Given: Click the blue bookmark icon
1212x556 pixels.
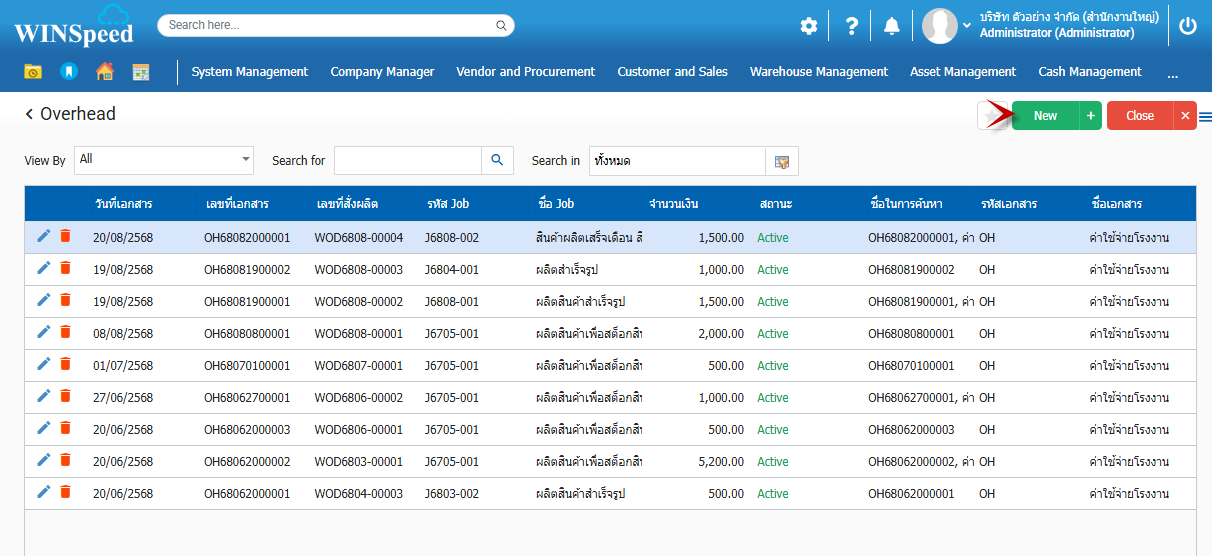Looking at the screenshot, I should (68, 72).
